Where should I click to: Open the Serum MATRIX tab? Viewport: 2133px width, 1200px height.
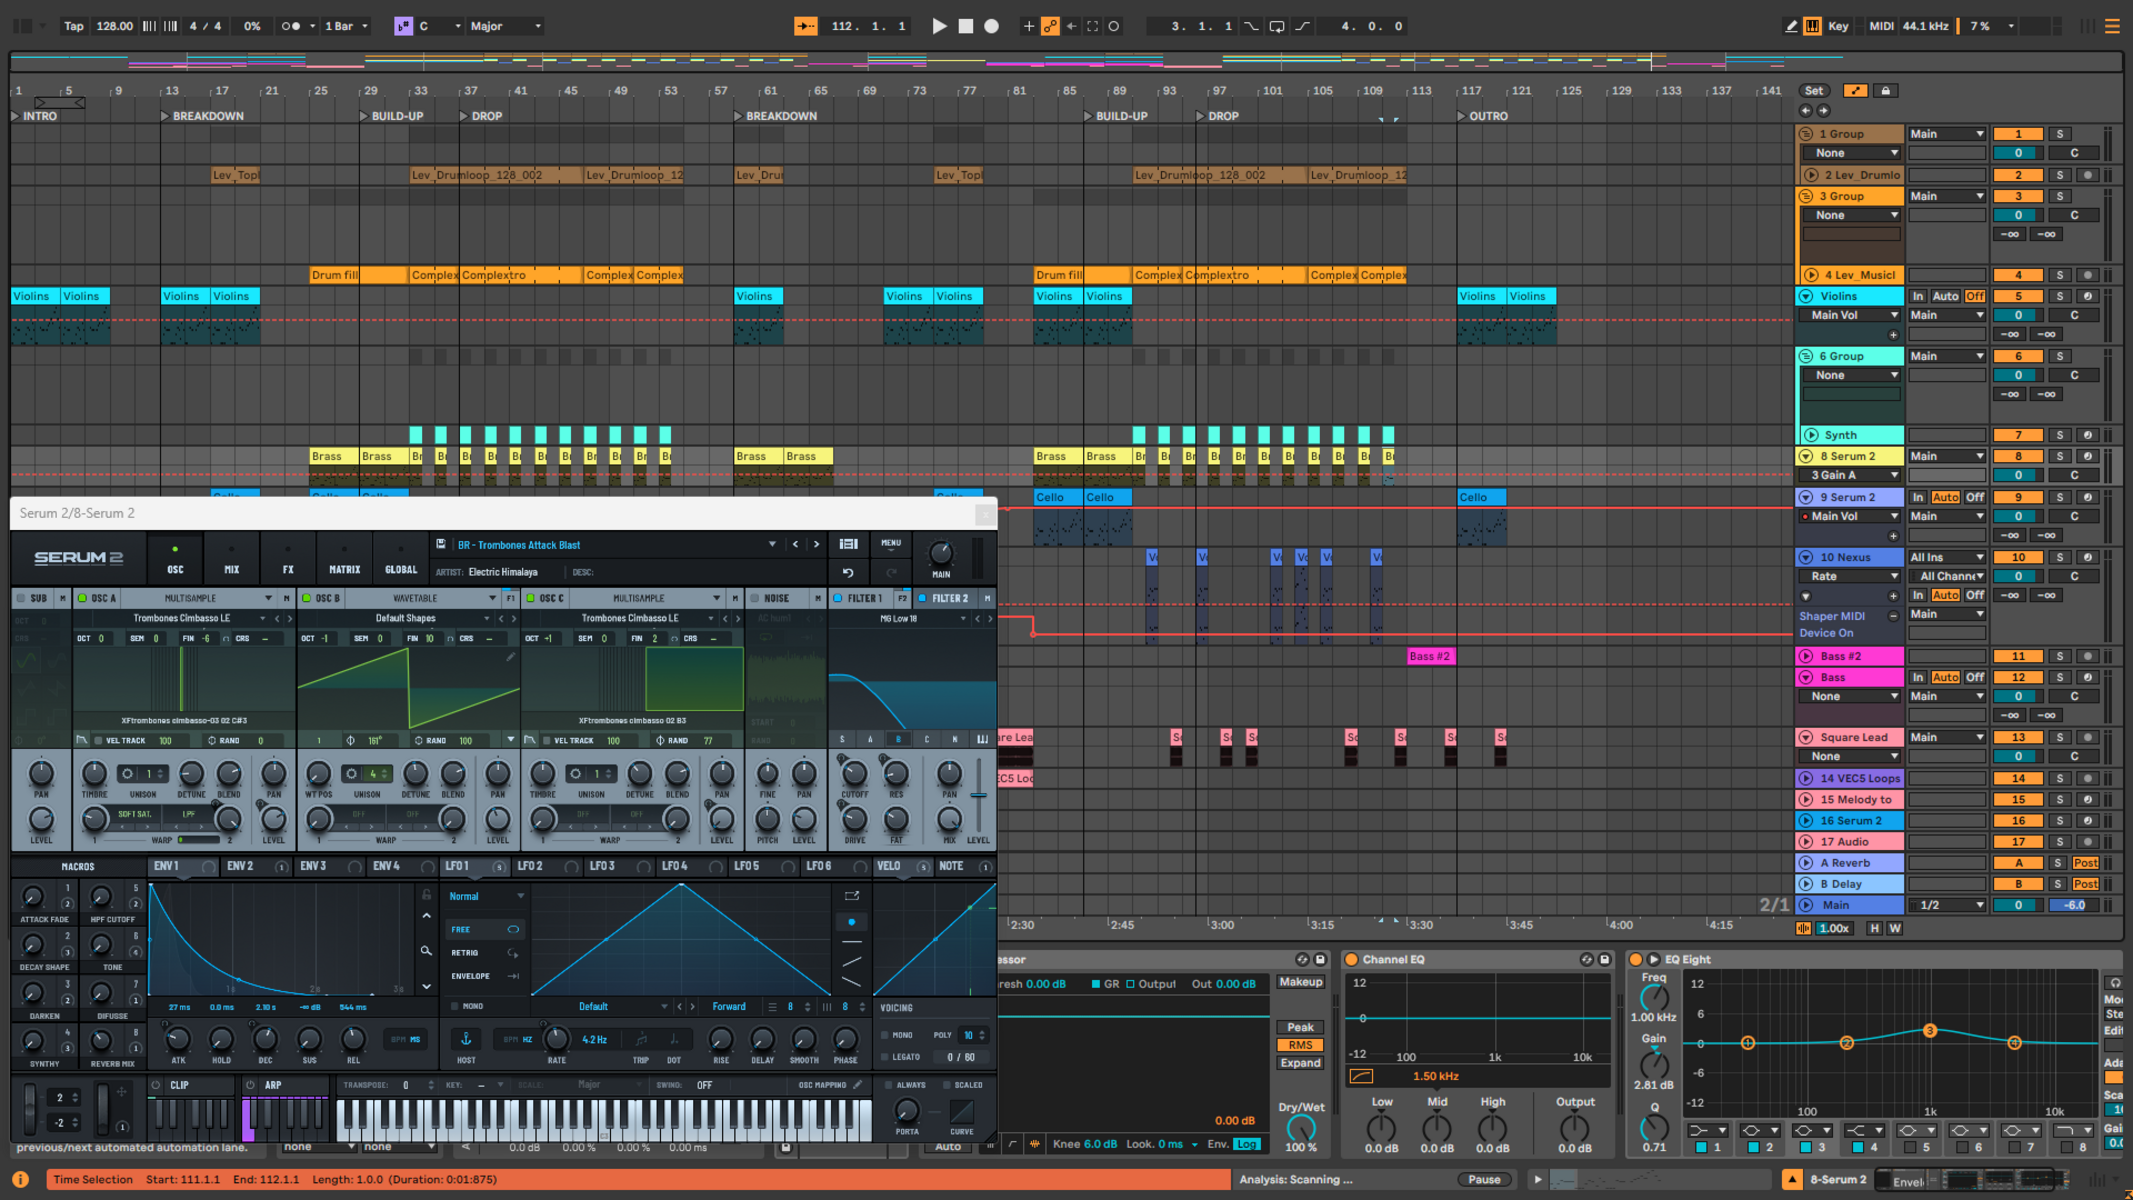point(344,559)
